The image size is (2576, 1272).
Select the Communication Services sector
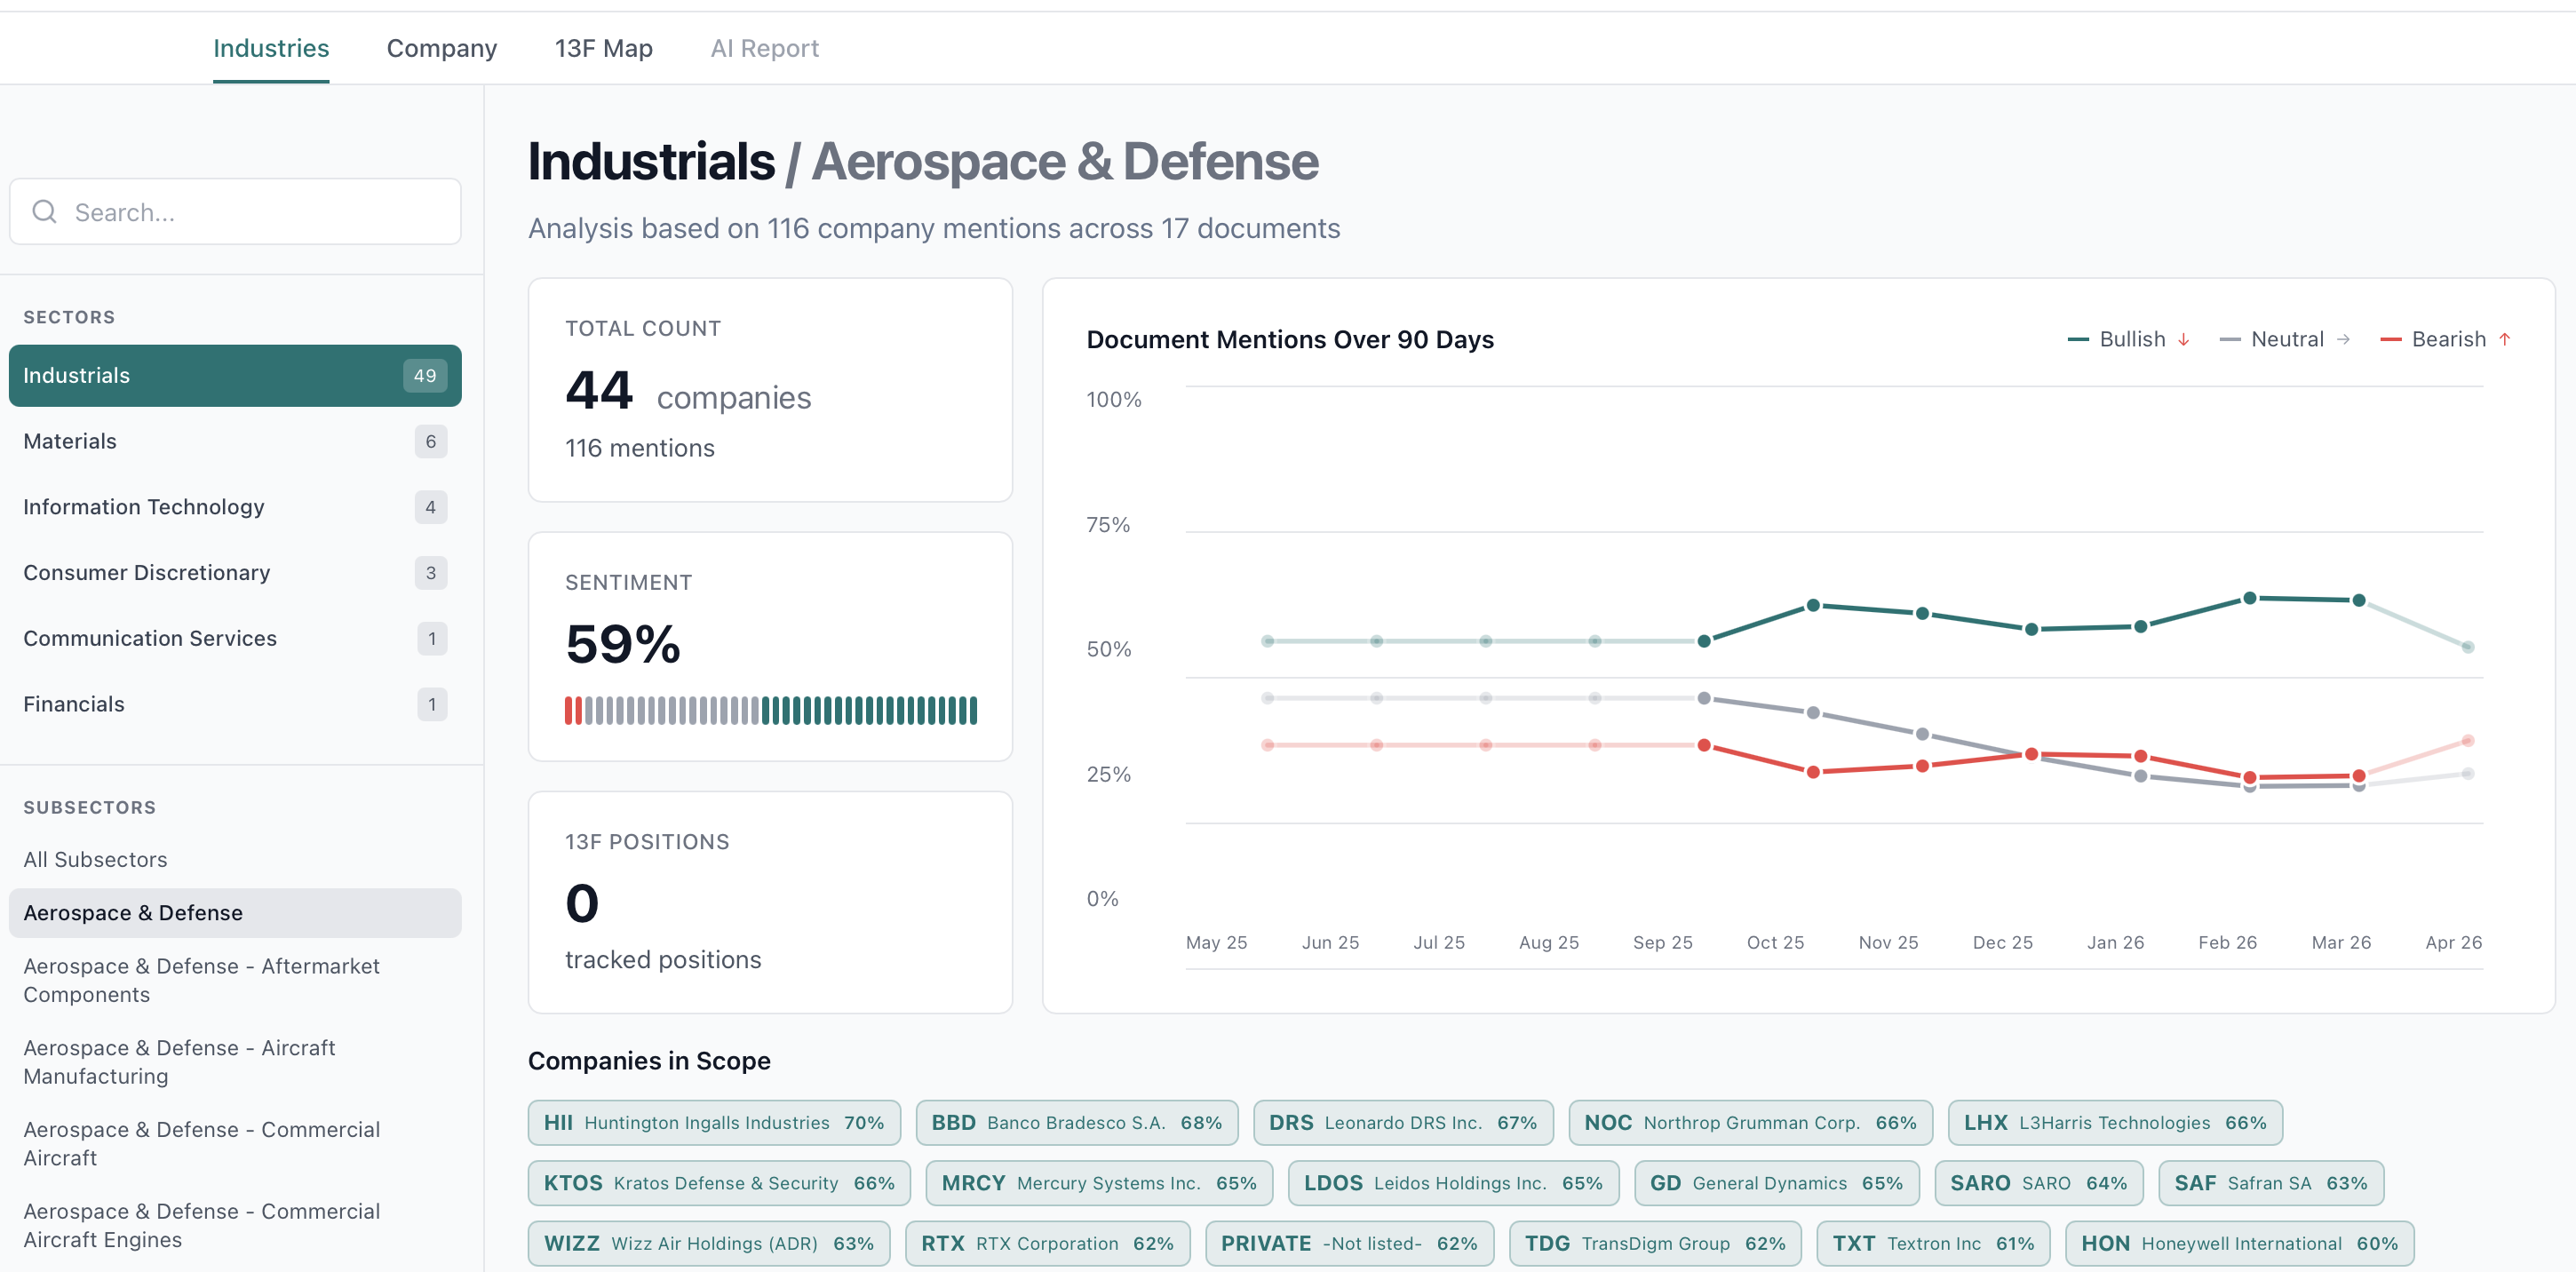235,639
